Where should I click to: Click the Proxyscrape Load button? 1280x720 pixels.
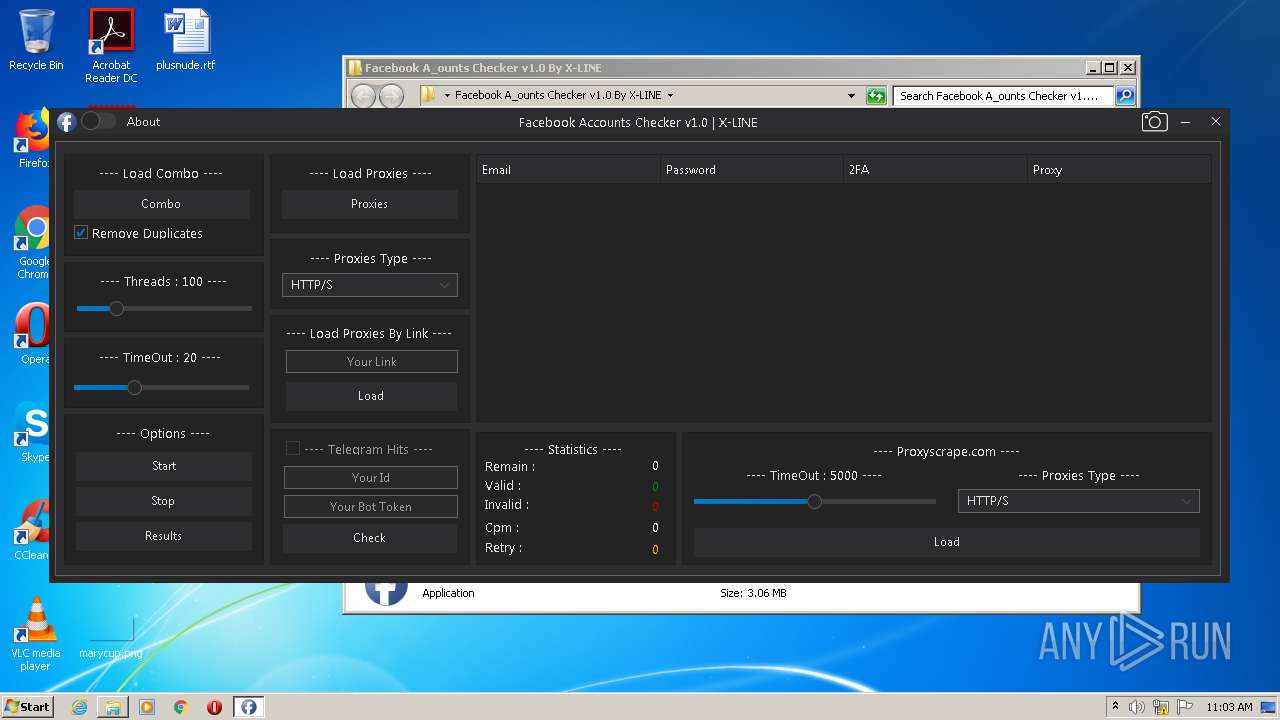coord(946,542)
